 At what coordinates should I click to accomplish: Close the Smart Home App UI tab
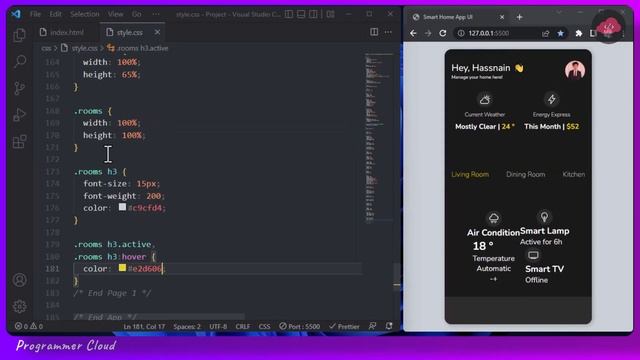pos(502,17)
